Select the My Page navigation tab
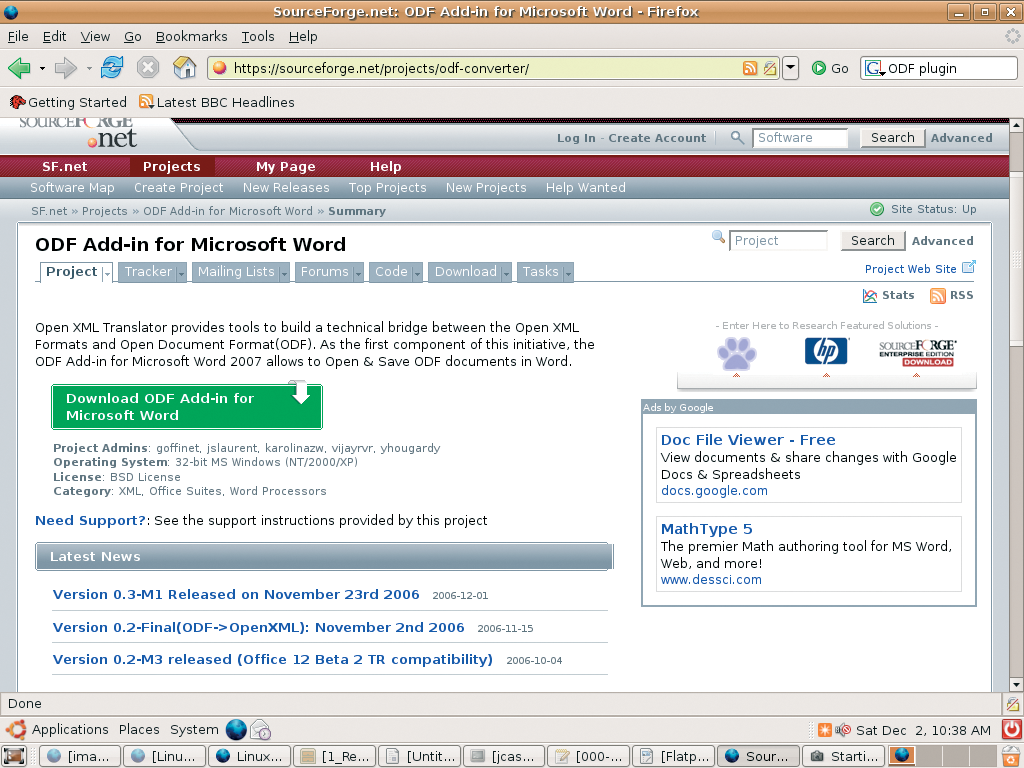This screenshot has height=768, width=1024. (x=285, y=166)
